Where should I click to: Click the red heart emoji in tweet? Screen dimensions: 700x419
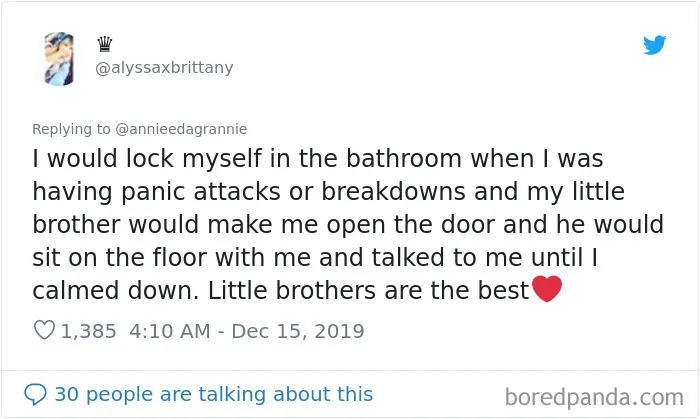[547, 289]
